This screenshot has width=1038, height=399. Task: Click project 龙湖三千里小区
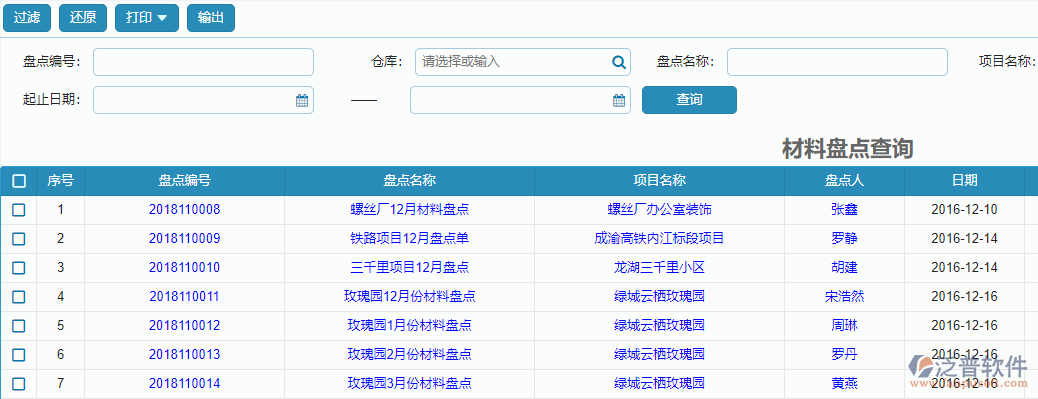point(659,268)
